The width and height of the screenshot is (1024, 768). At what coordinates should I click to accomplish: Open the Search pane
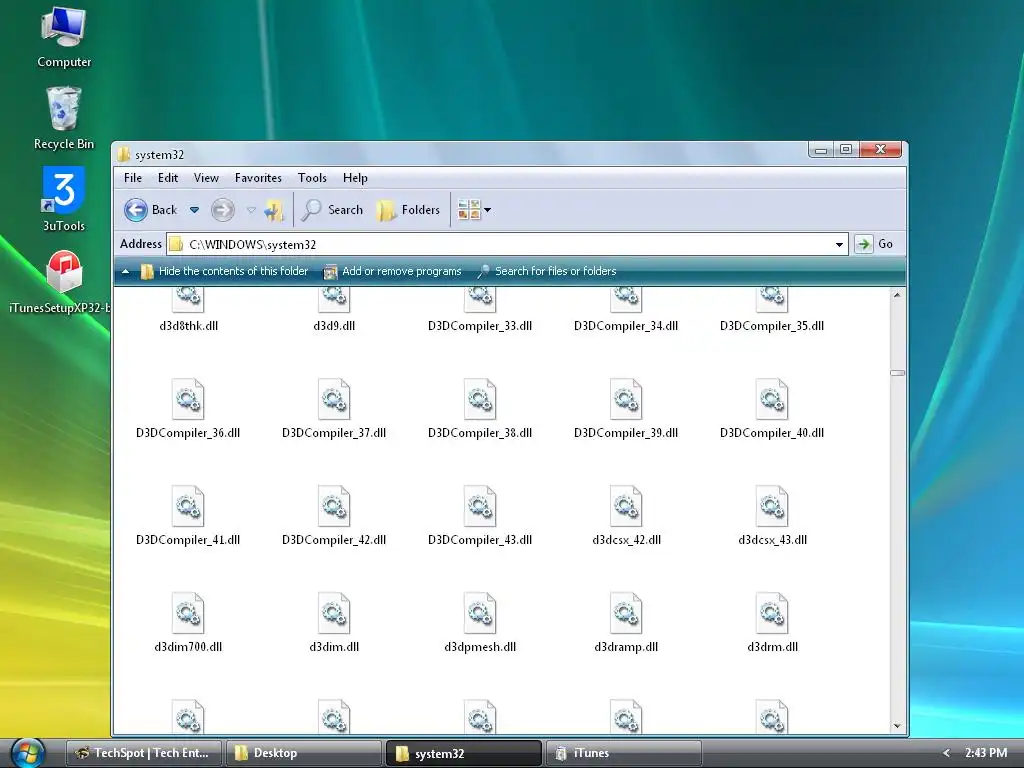point(332,210)
